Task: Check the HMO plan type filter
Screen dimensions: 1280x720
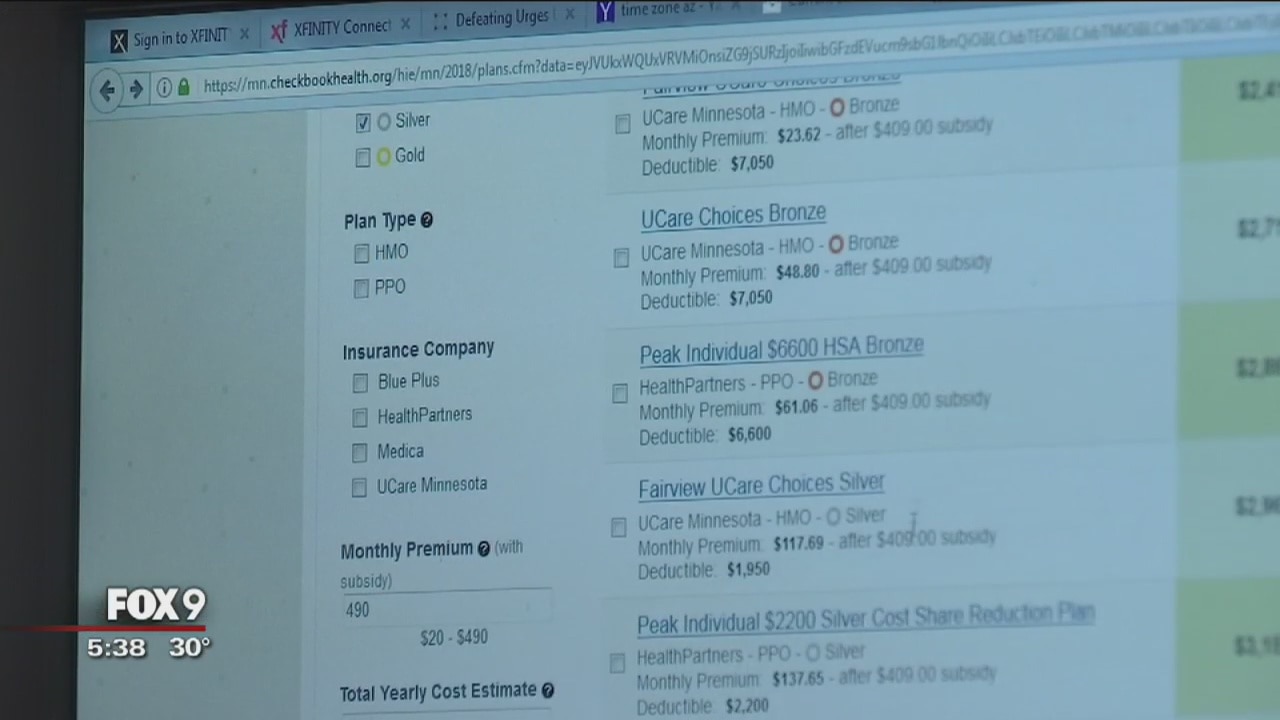Action: 361,254
